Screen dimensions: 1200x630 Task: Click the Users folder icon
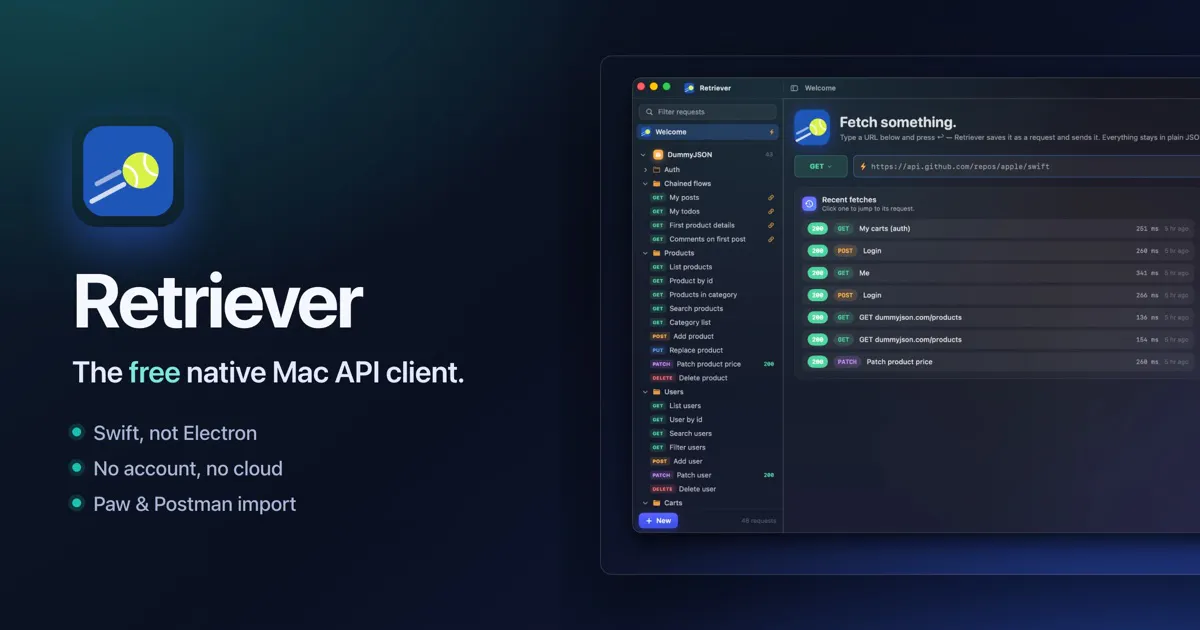[x=657, y=392]
